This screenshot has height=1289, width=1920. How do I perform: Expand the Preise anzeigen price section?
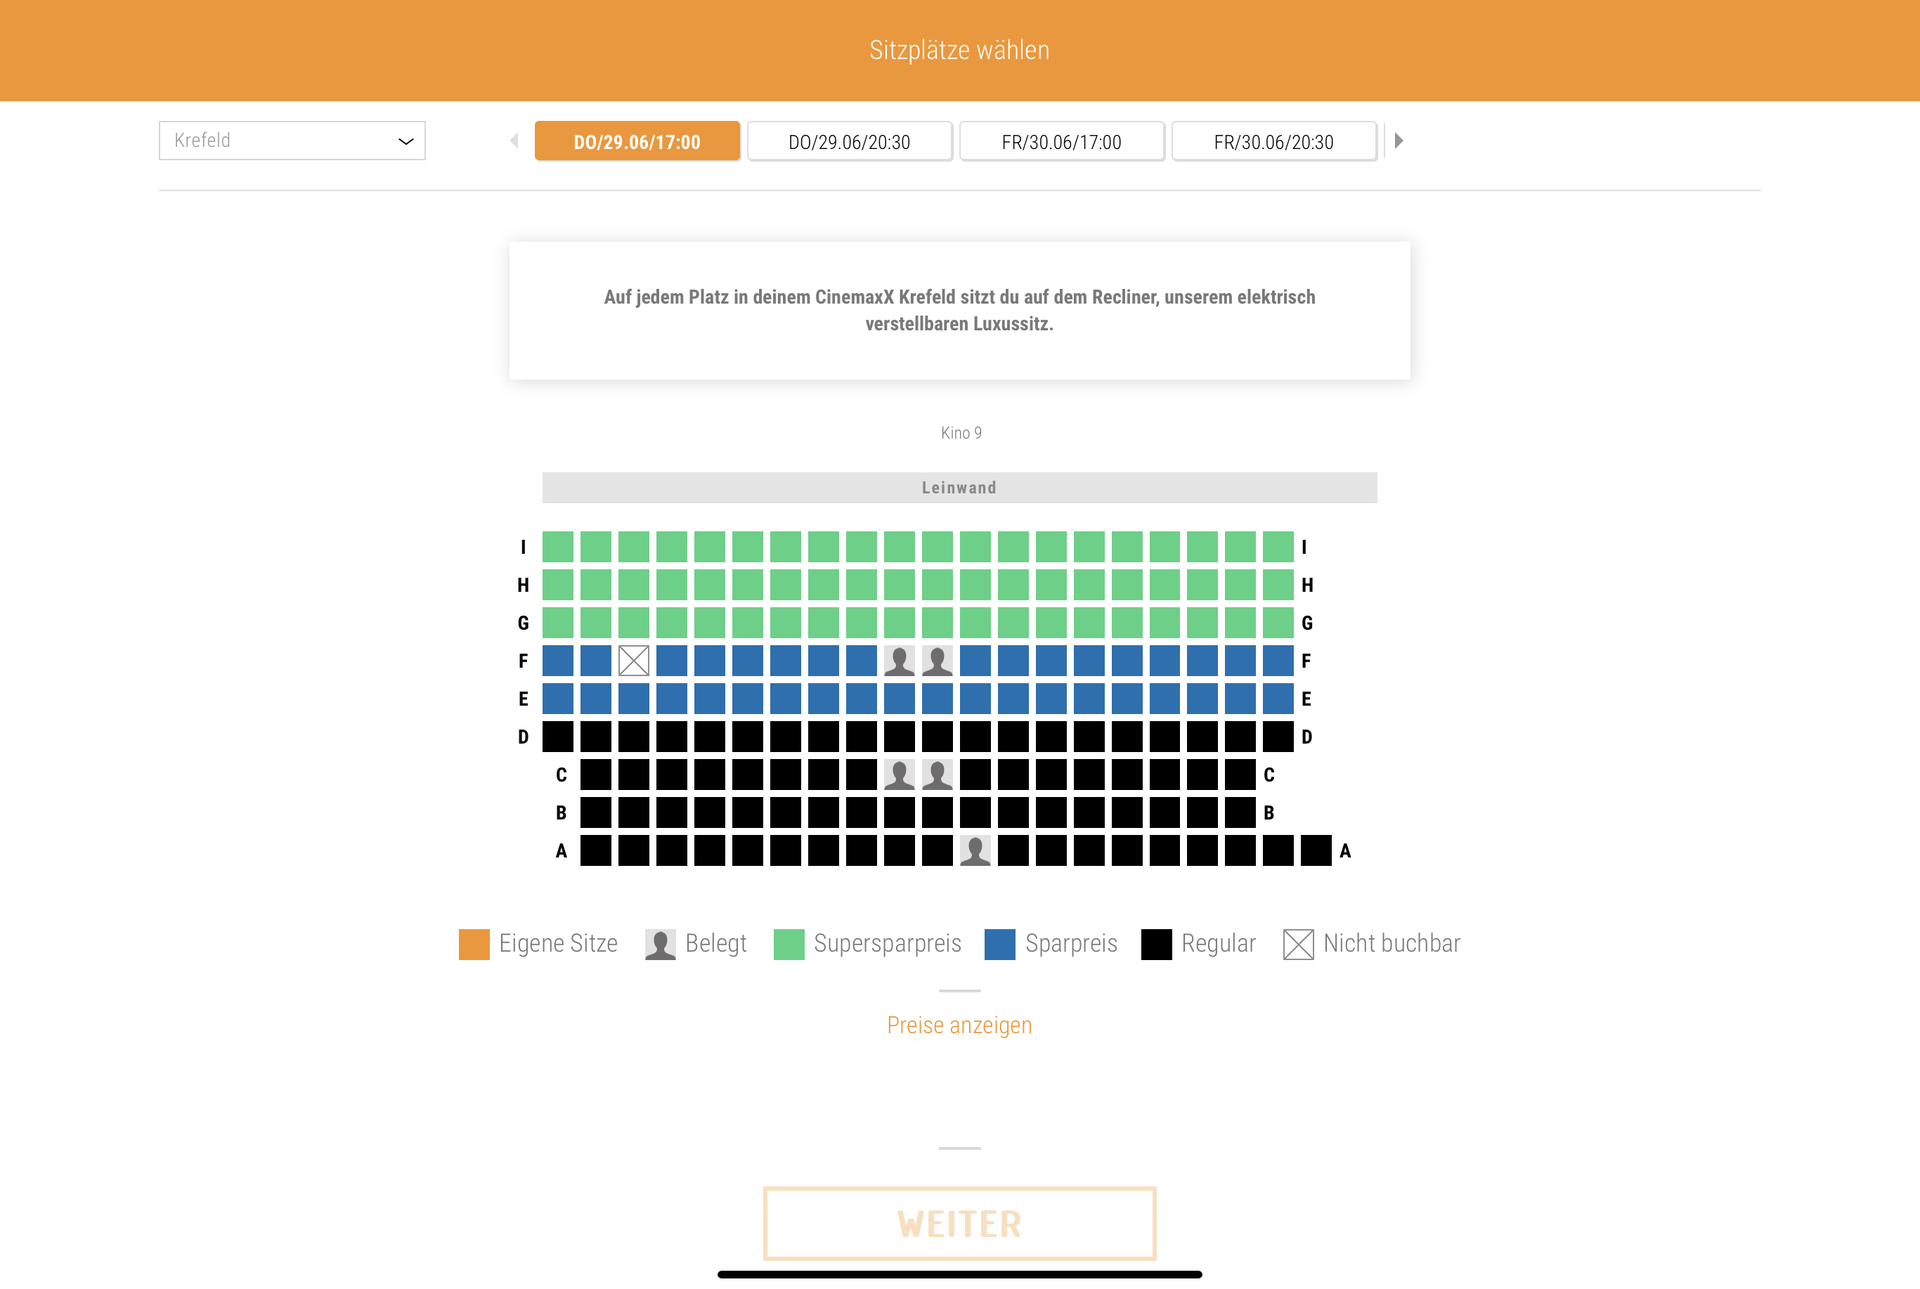tap(959, 1025)
